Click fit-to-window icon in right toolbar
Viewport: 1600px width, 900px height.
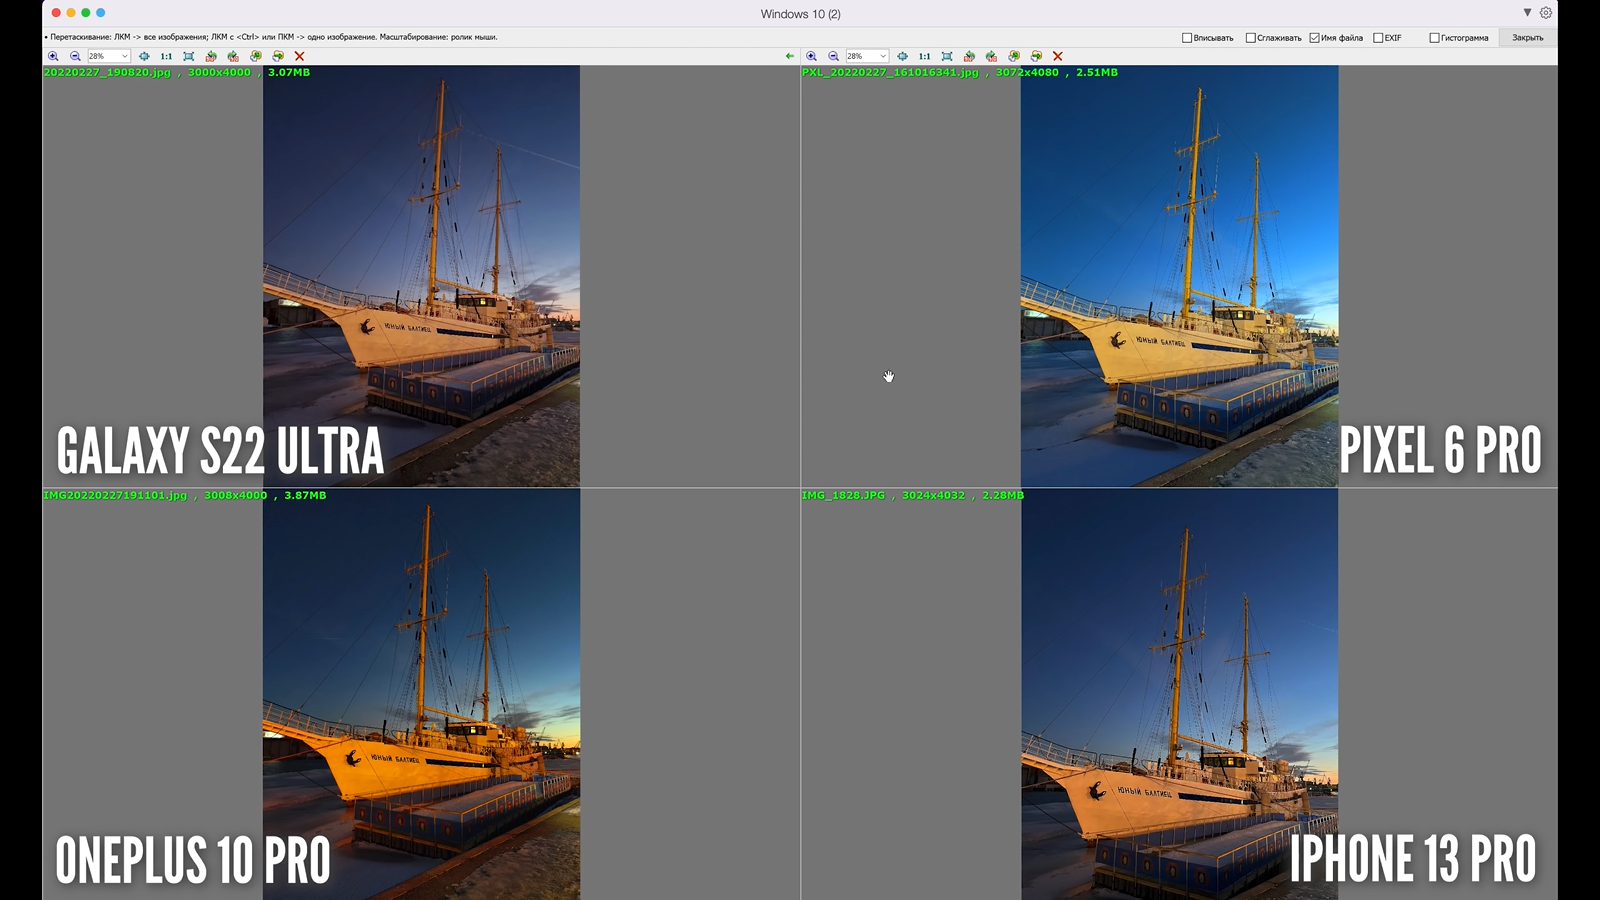[947, 56]
